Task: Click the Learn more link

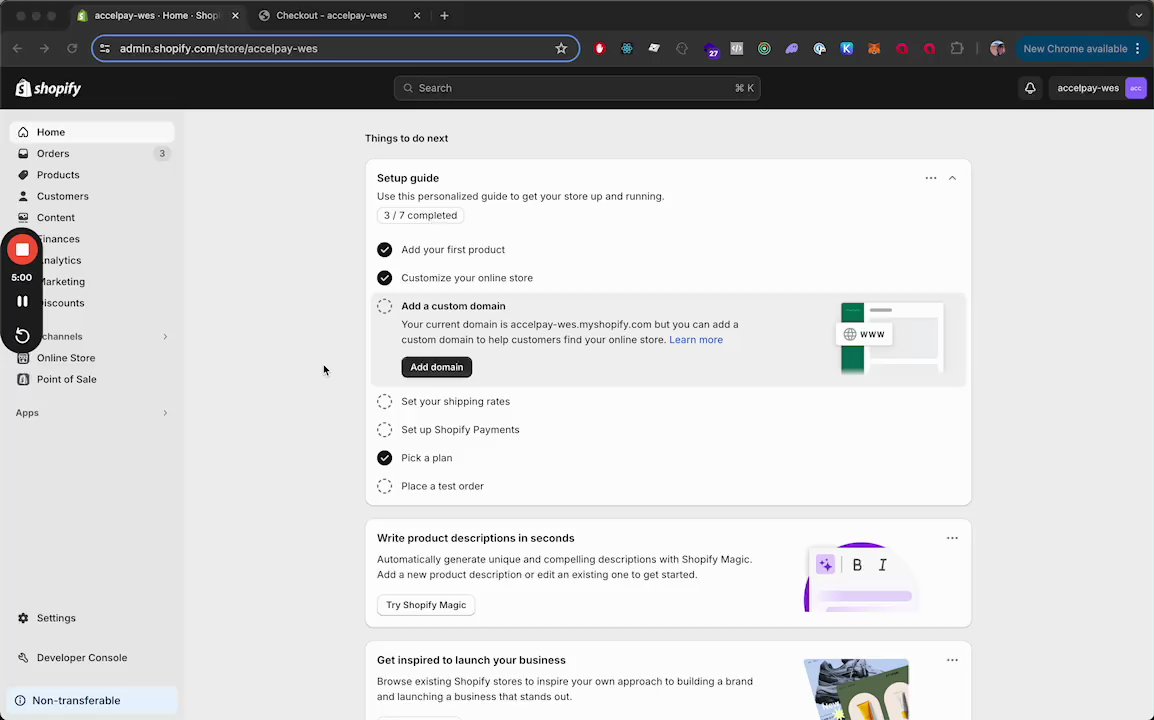Action: click(x=695, y=340)
